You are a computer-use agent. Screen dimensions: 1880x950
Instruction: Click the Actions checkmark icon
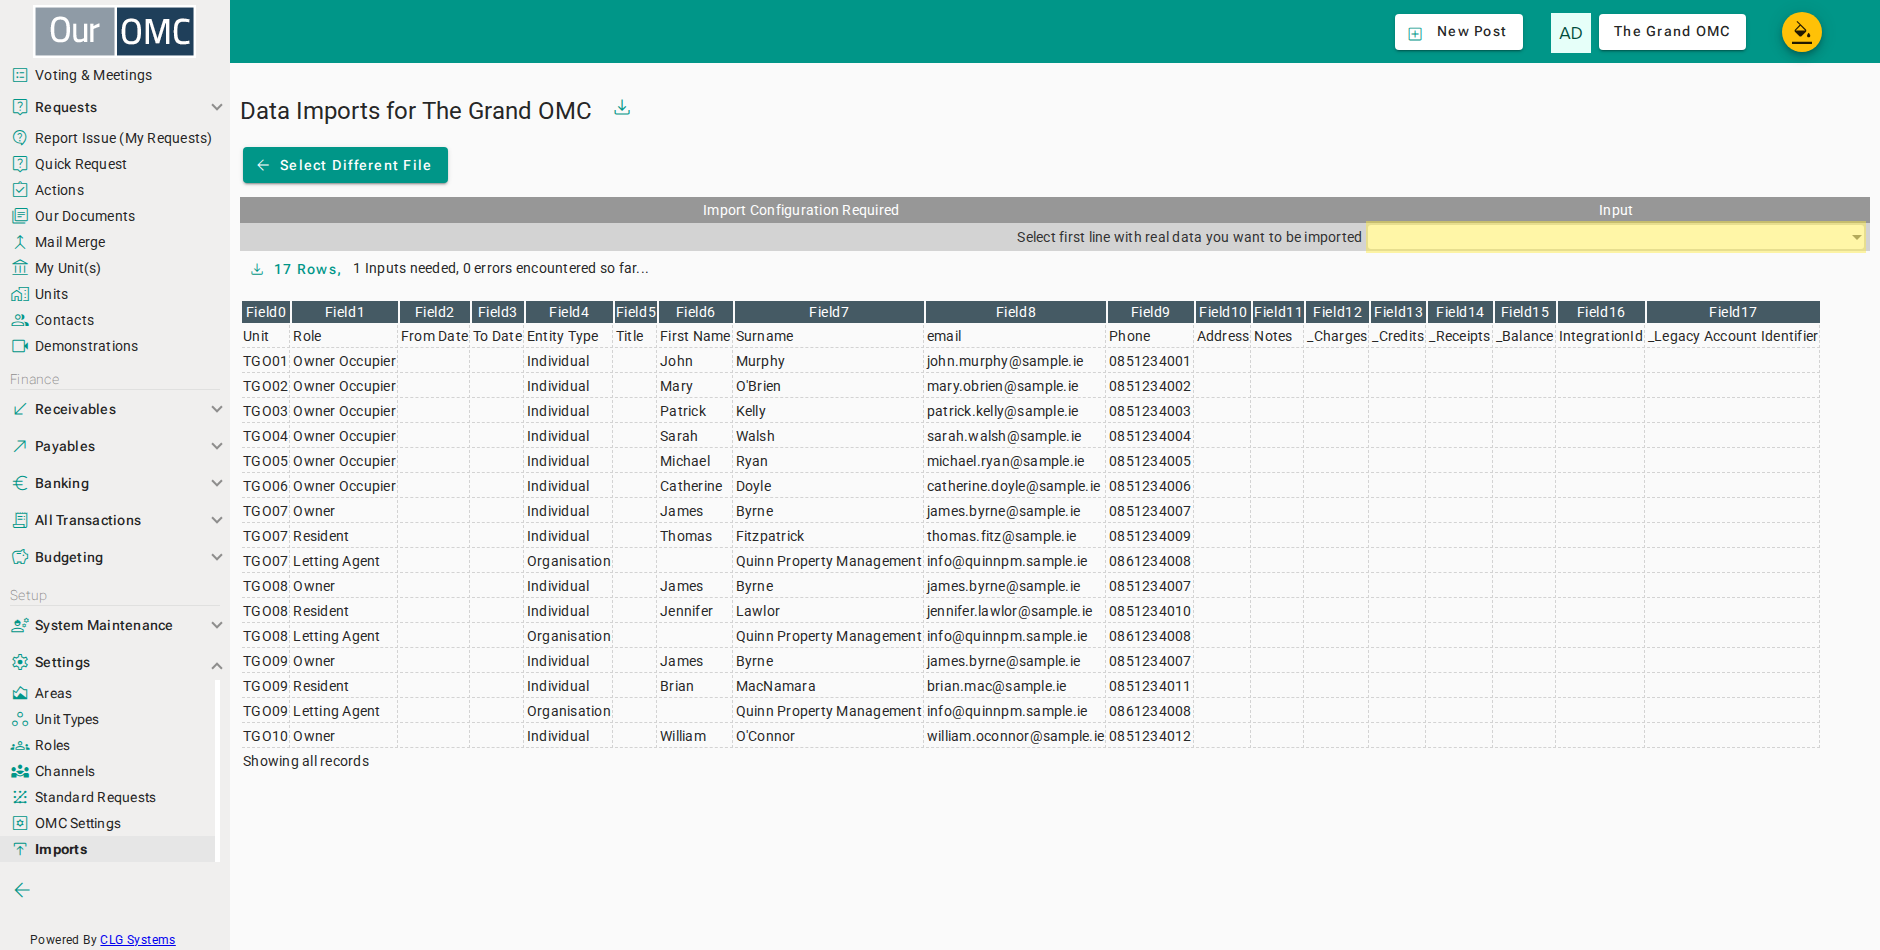point(20,190)
